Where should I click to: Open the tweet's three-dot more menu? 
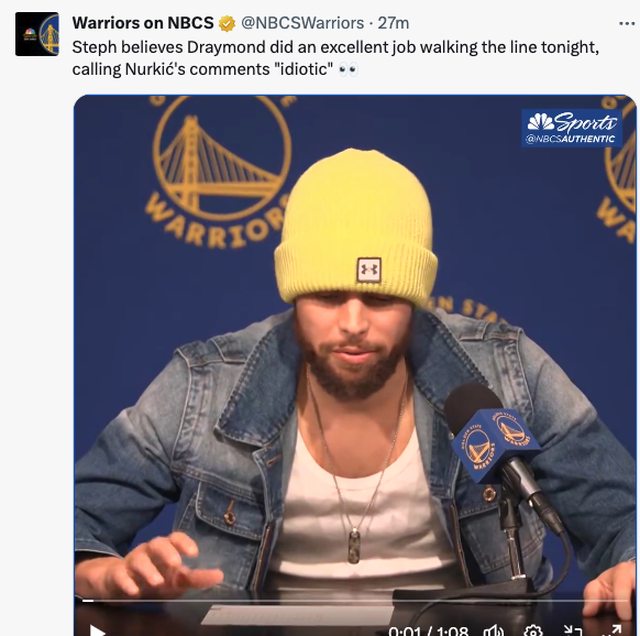tap(626, 23)
